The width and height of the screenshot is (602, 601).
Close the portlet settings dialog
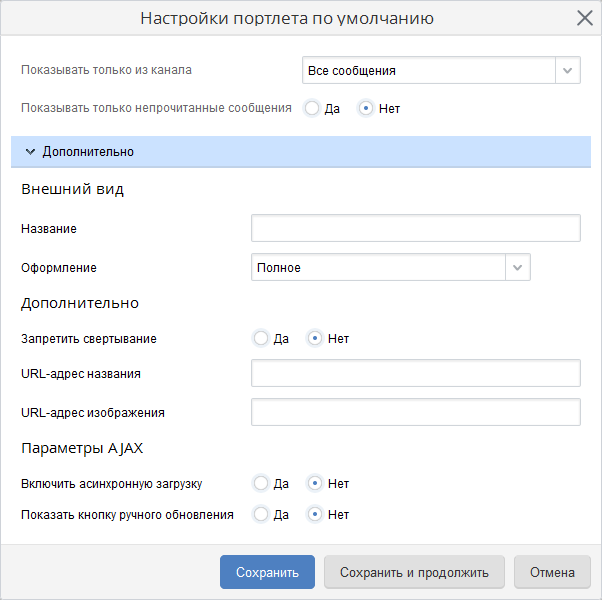[x=585, y=18]
